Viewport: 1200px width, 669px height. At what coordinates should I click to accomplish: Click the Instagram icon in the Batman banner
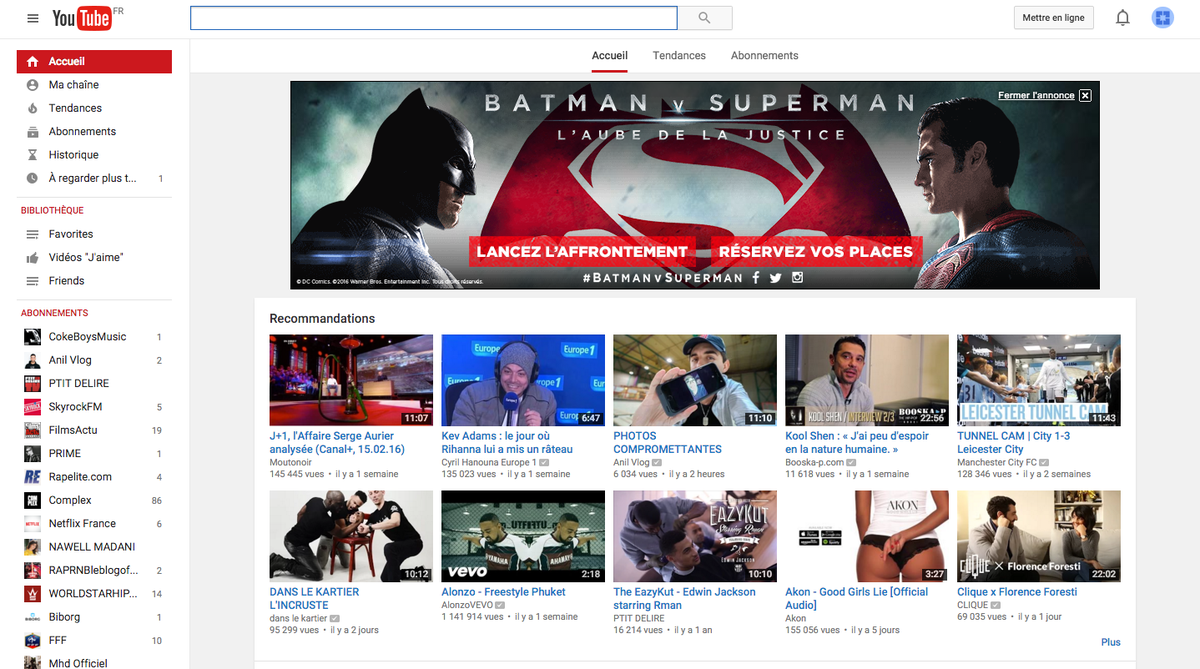click(797, 277)
